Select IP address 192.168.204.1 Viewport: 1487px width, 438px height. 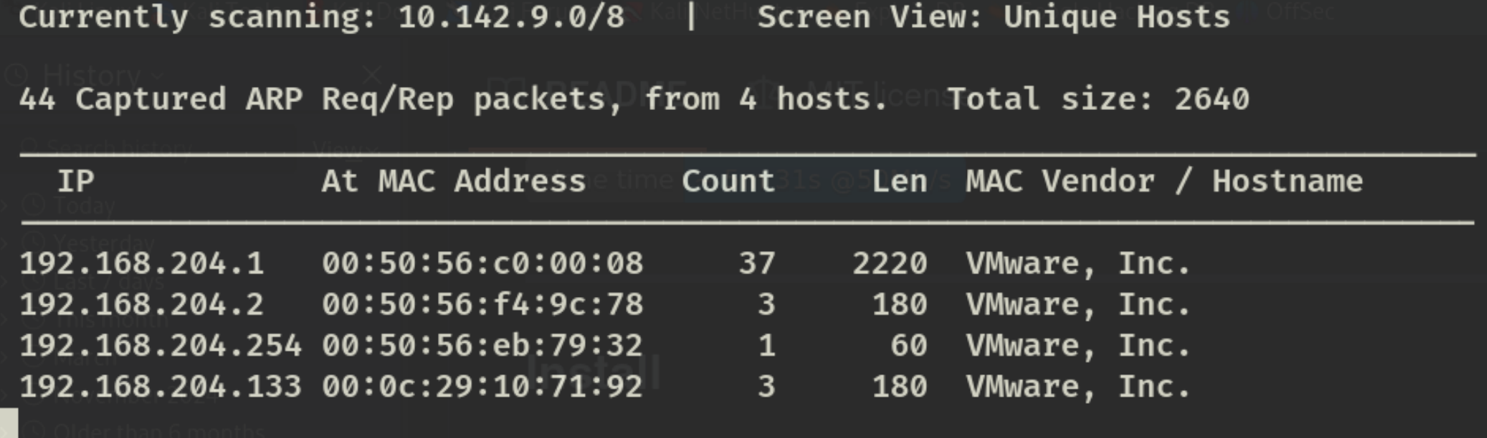click(x=141, y=263)
